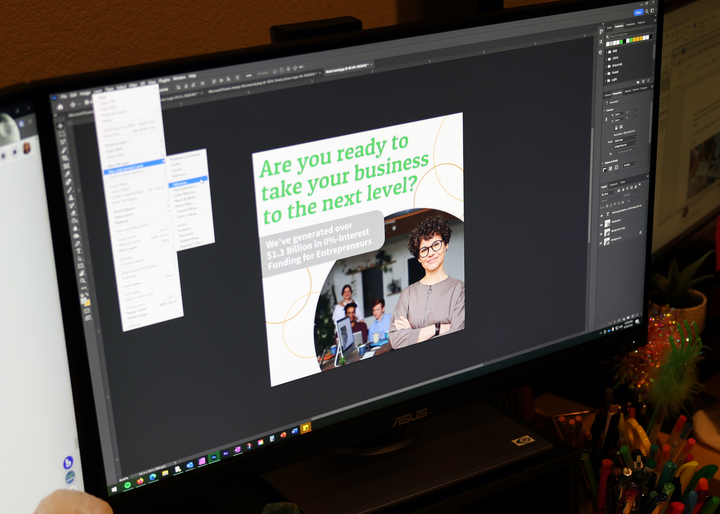Select the Lasso tool
Screen dimensions: 720x514
[63, 142]
